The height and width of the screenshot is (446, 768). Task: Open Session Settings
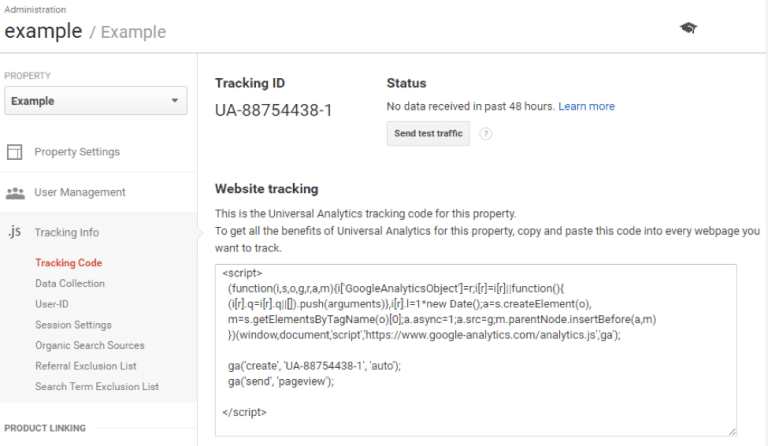pos(73,325)
